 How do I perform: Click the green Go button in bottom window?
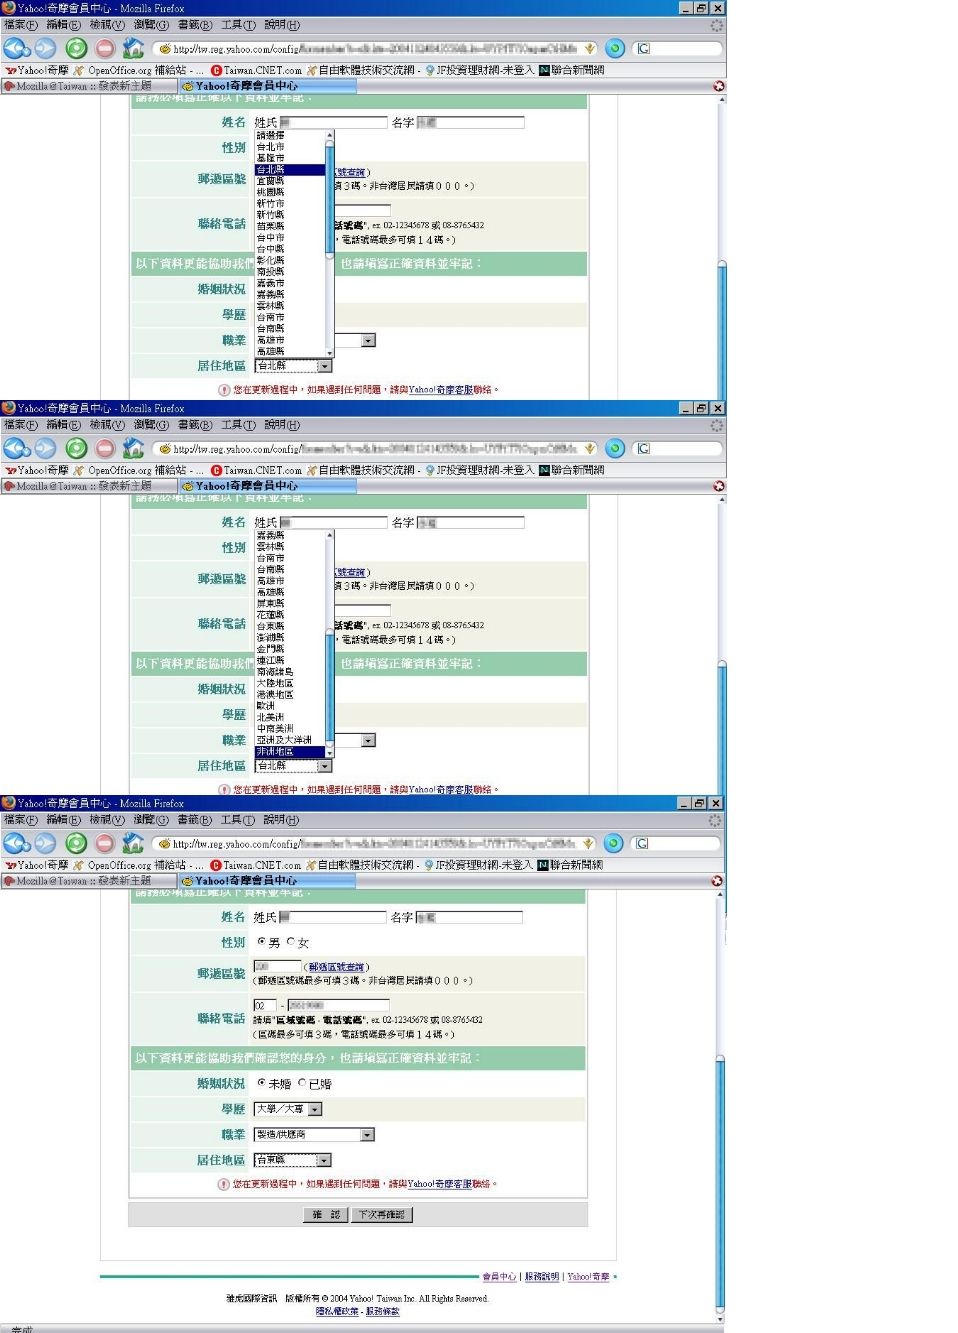click(614, 843)
